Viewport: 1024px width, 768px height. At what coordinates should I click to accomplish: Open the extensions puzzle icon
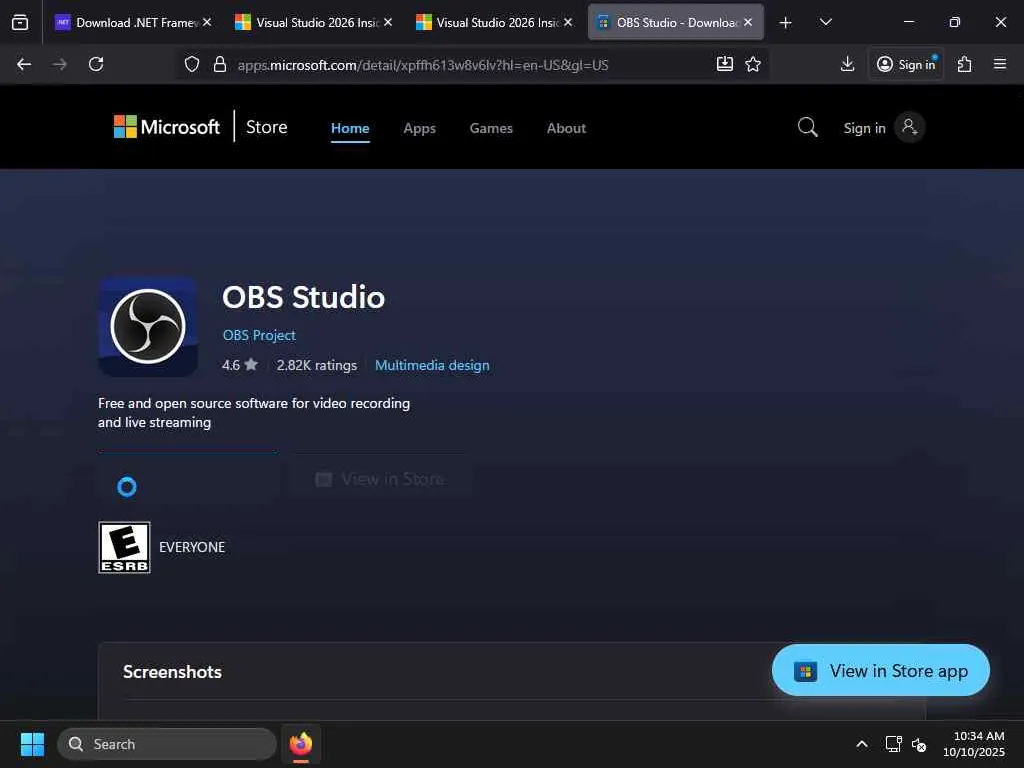(x=964, y=64)
